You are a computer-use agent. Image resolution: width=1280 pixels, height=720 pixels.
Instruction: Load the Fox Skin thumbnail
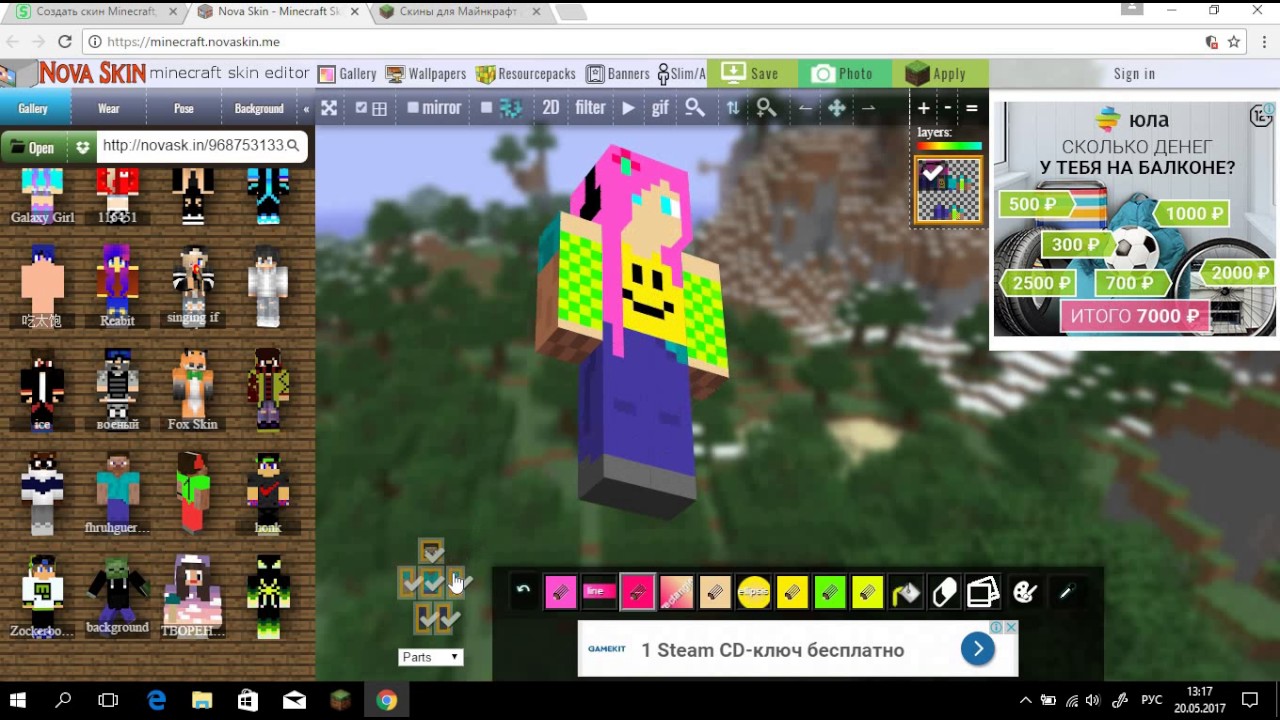192,390
